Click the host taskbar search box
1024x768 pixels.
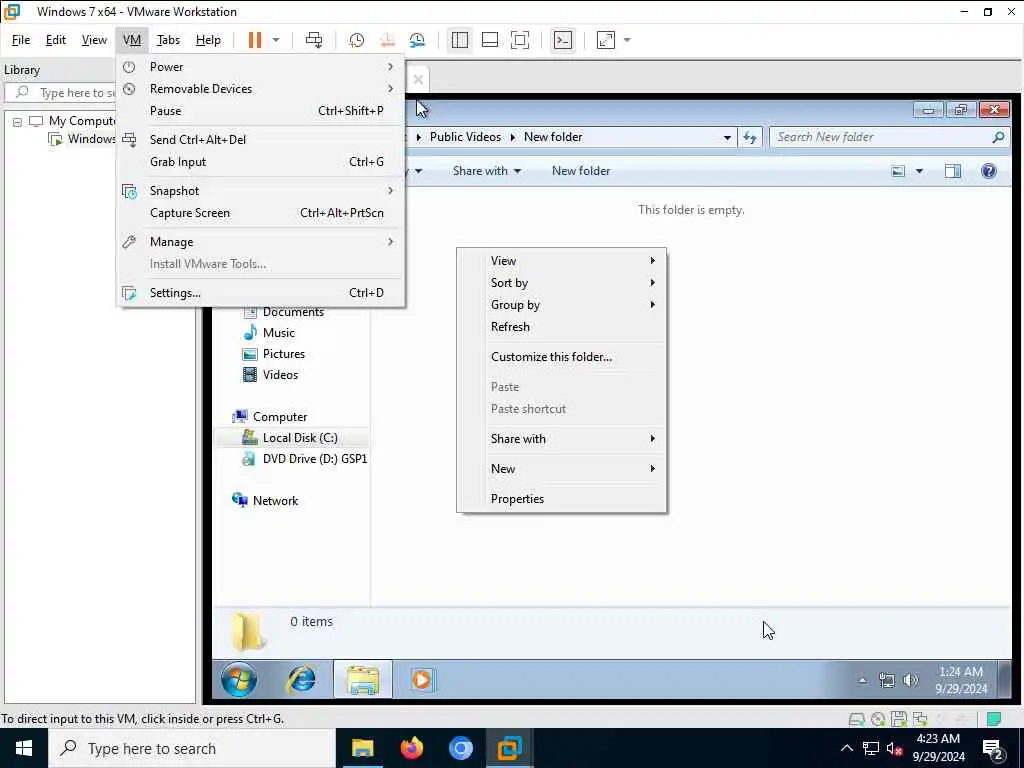pyautogui.click(x=191, y=748)
